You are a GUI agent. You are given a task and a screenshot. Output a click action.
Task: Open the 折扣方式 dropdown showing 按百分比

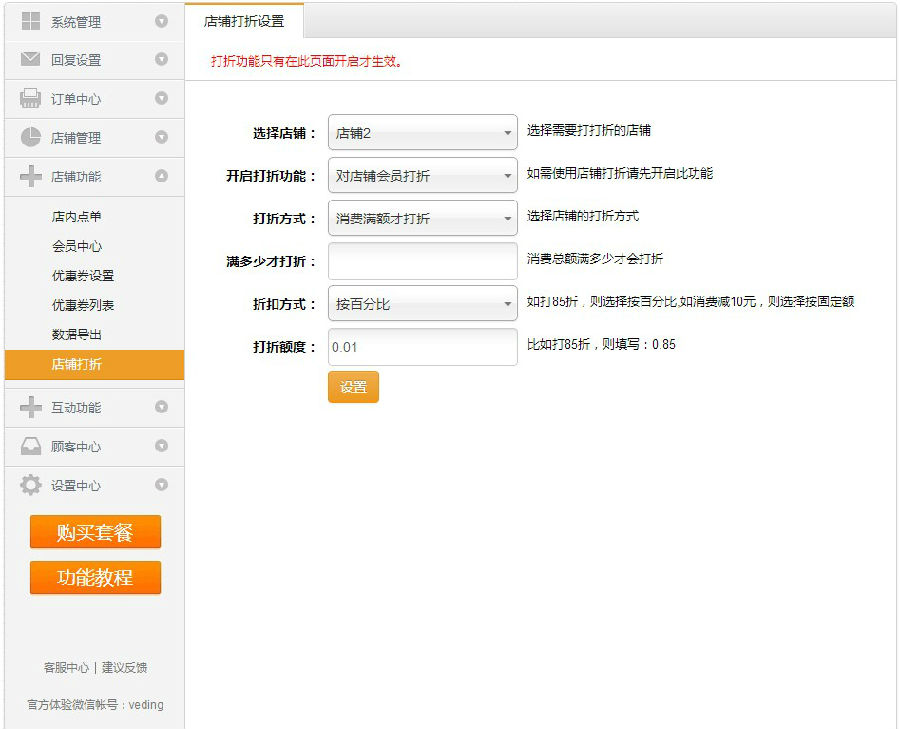tap(422, 303)
